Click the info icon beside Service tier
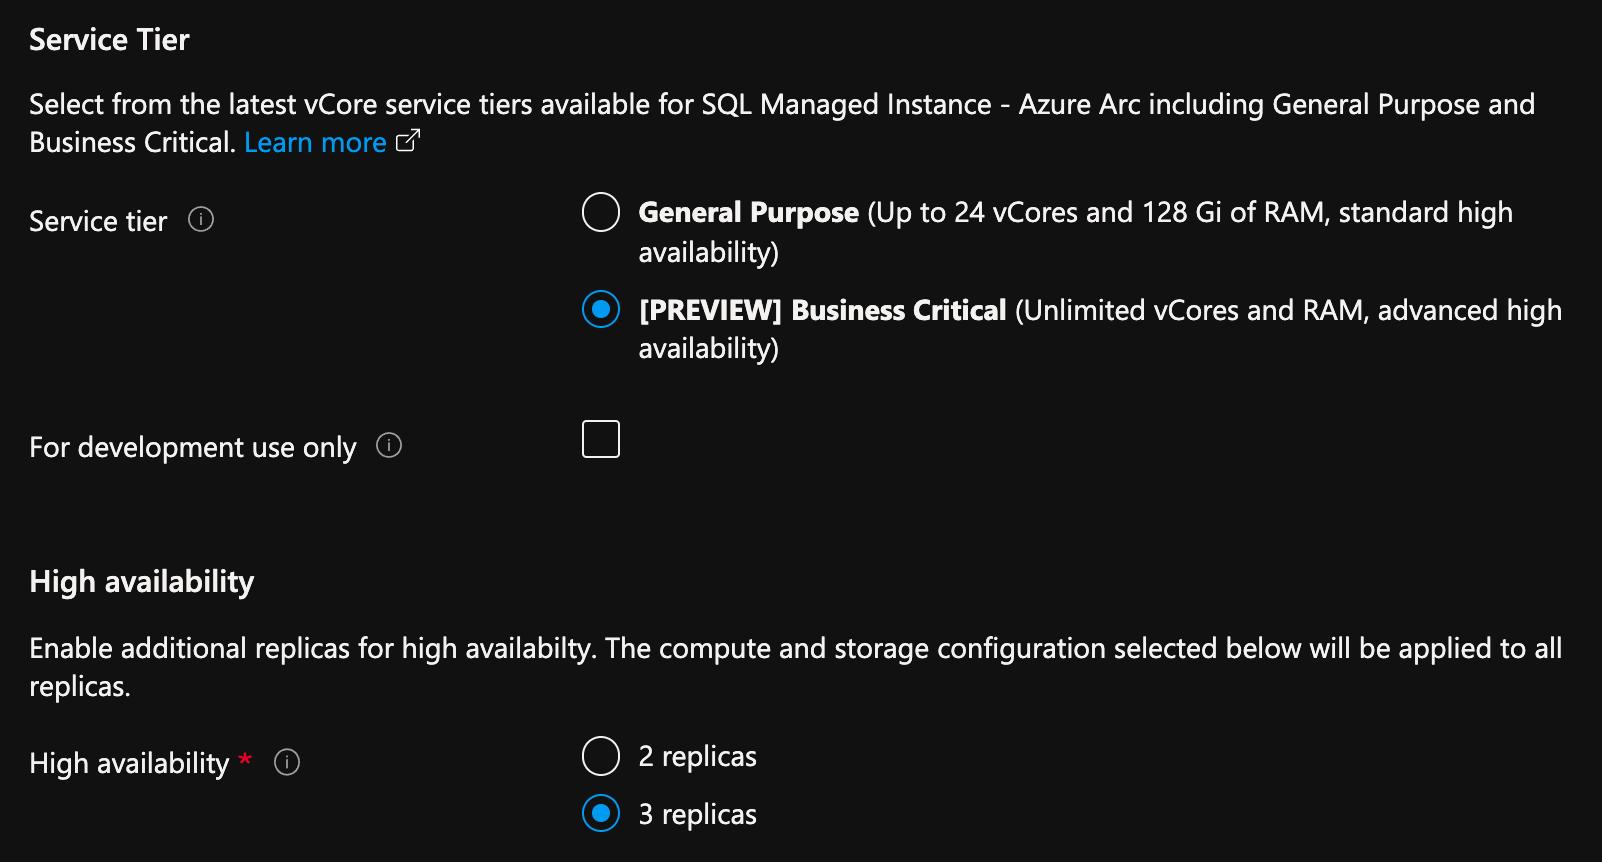This screenshot has height=862, width=1602. pos(200,220)
